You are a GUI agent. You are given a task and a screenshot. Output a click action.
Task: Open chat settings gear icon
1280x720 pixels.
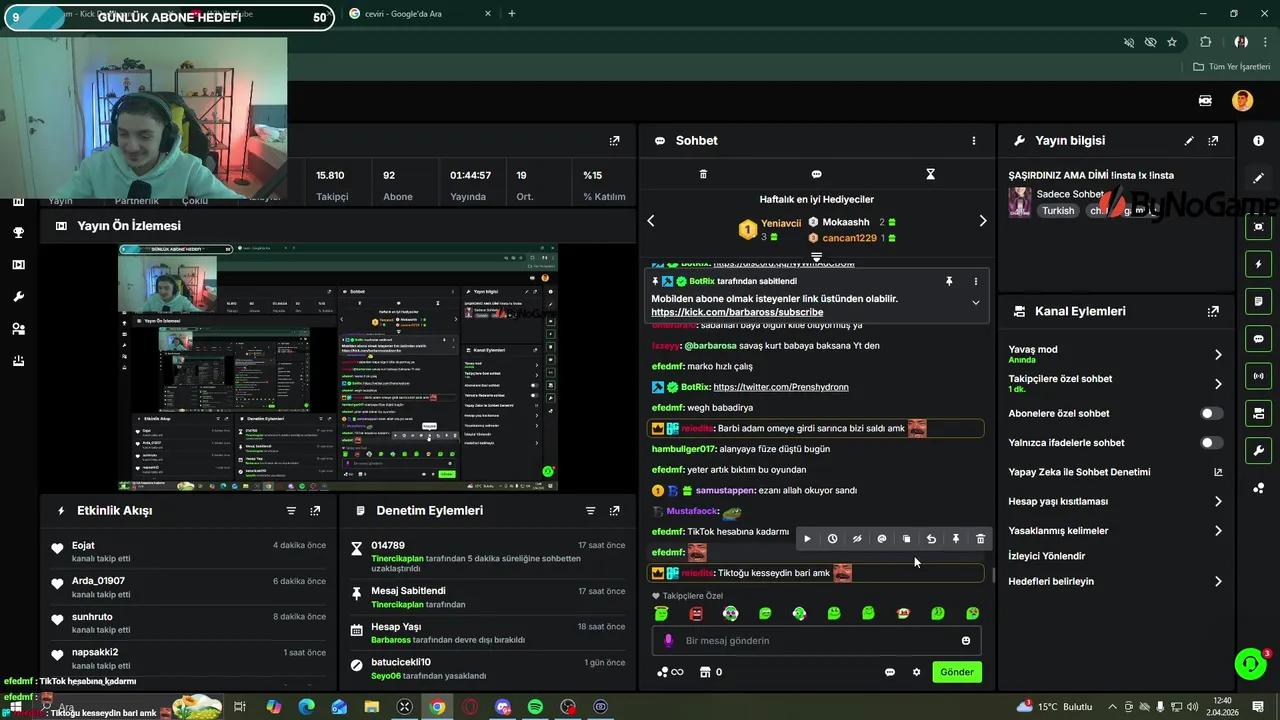(x=916, y=672)
